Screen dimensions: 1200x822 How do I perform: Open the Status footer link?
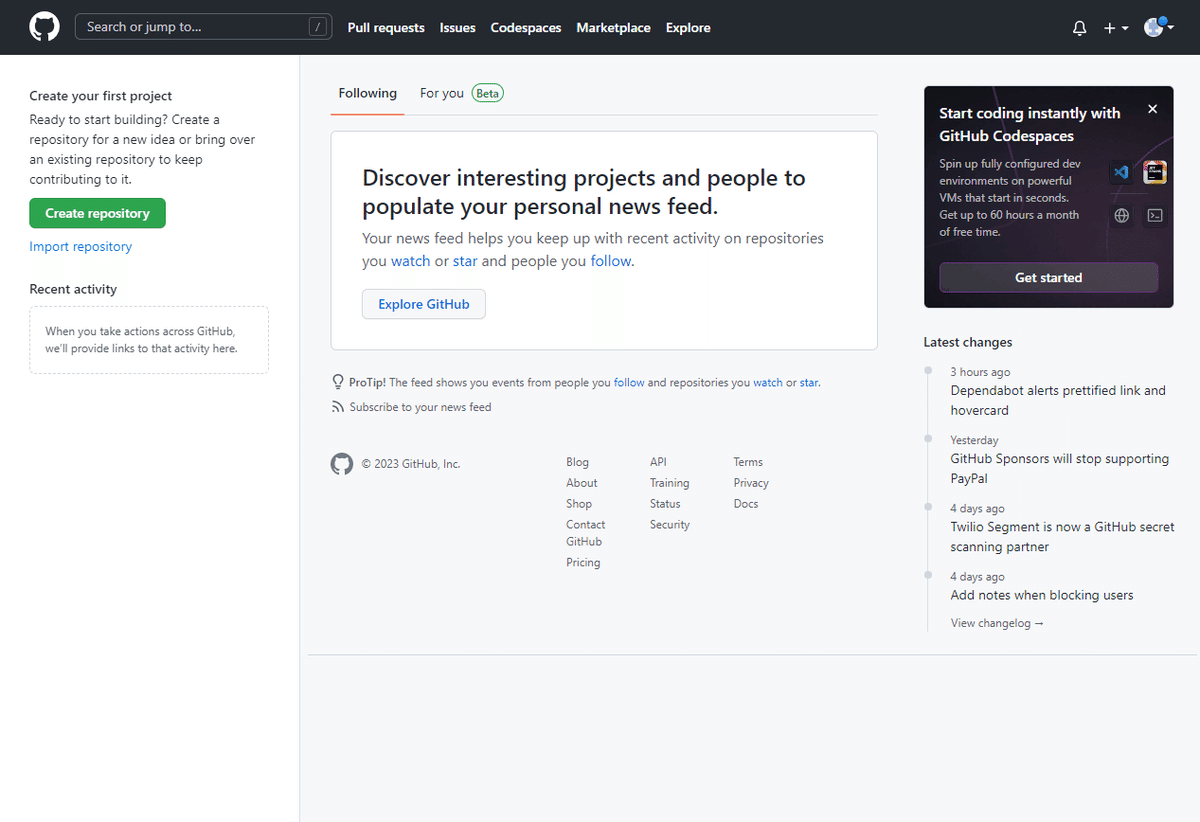pyautogui.click(x=665, y=504)
